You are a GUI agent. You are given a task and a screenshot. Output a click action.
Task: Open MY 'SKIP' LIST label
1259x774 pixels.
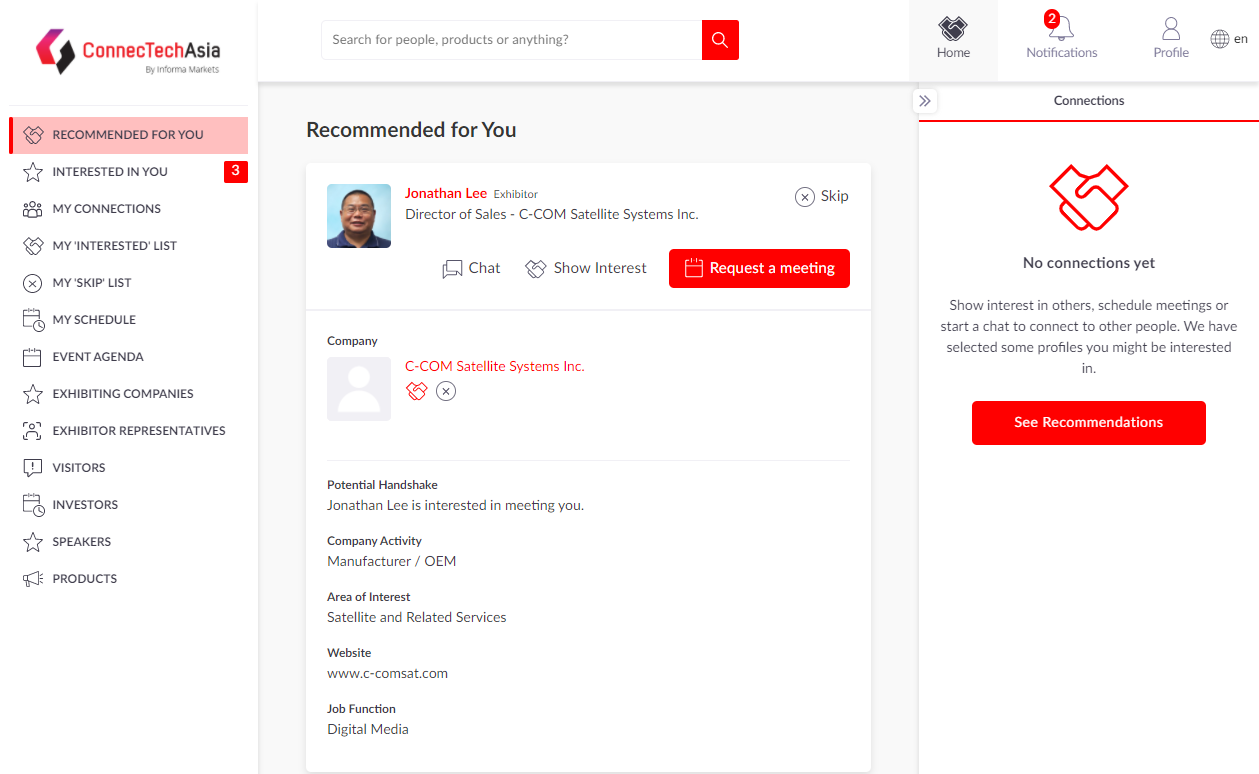click(x=92, y=283)
